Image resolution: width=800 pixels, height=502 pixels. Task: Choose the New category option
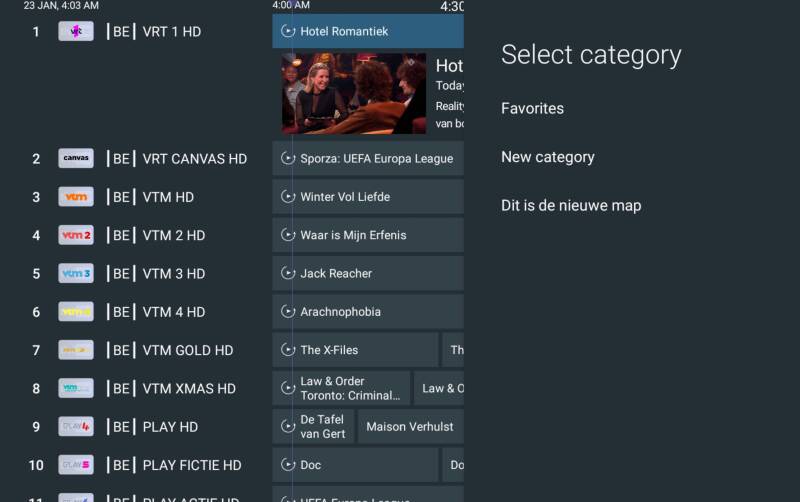tap(547, 157)
